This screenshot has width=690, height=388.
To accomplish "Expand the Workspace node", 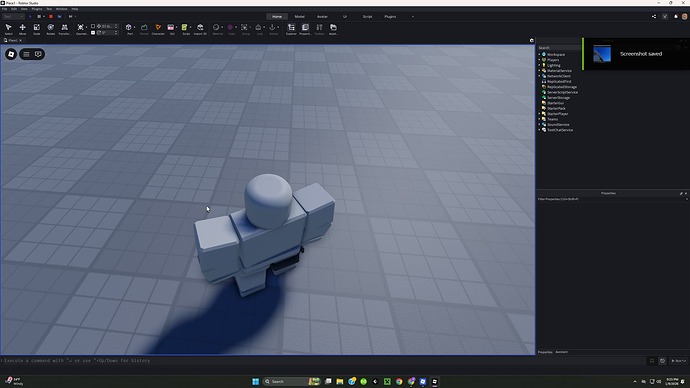I will [540, 55].
